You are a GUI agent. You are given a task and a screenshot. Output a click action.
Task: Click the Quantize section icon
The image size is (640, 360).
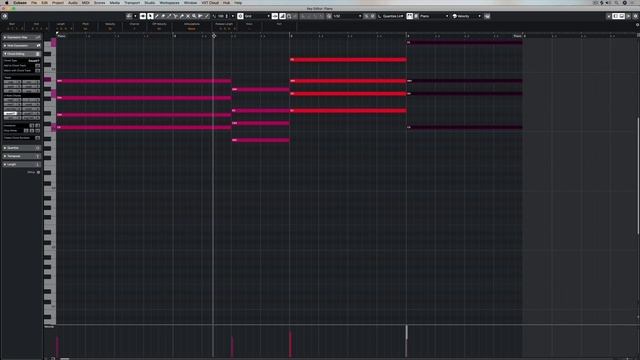coord(38,148)
